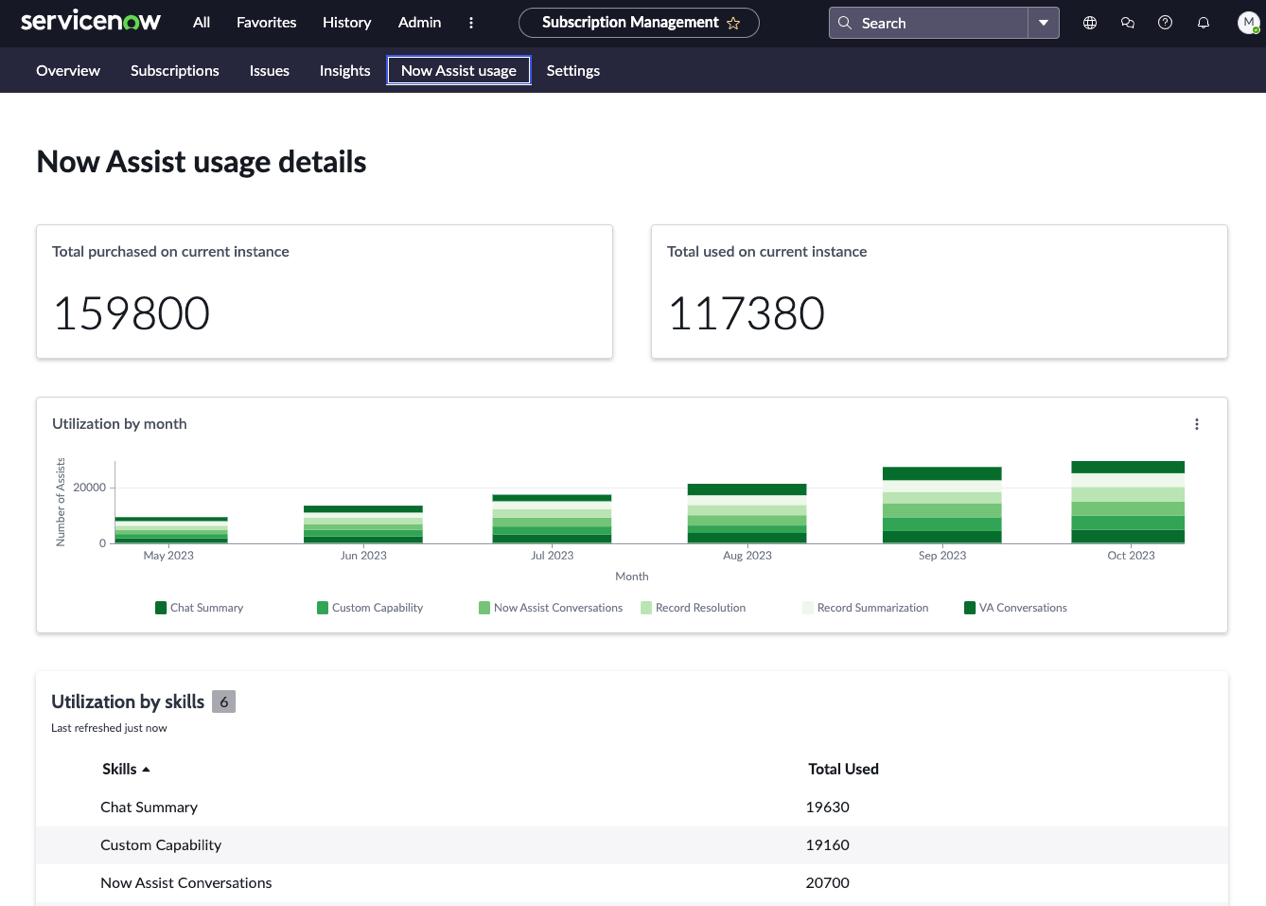Open the help question mark icon

(1165, 22)
